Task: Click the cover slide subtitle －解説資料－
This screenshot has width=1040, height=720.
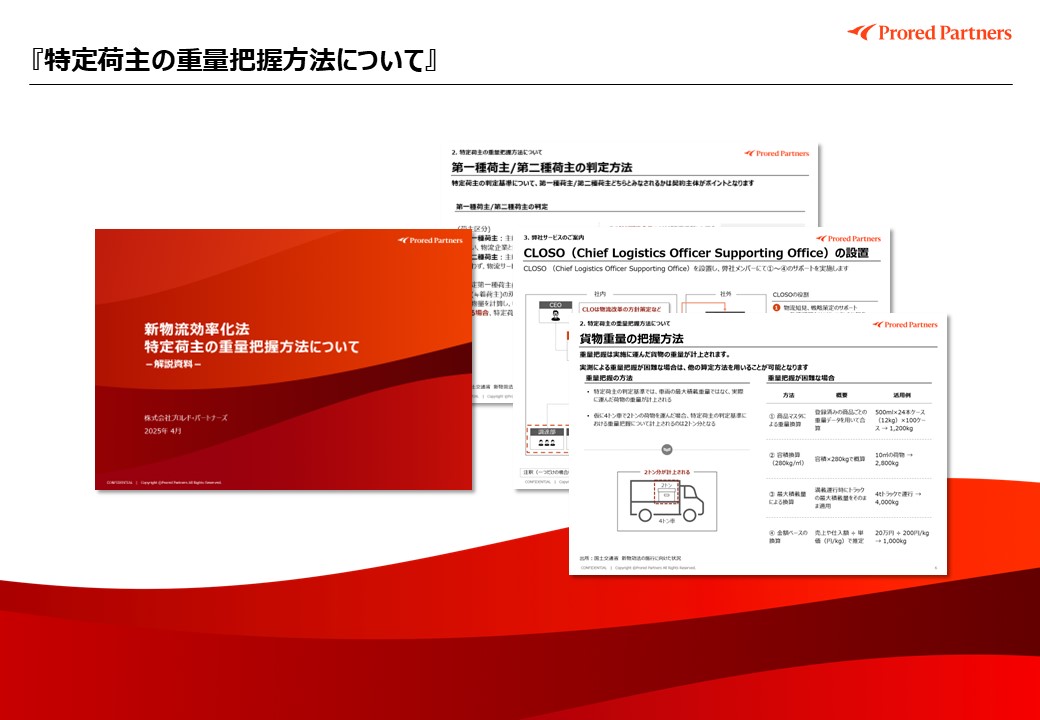Action: (x=173, y=364)
